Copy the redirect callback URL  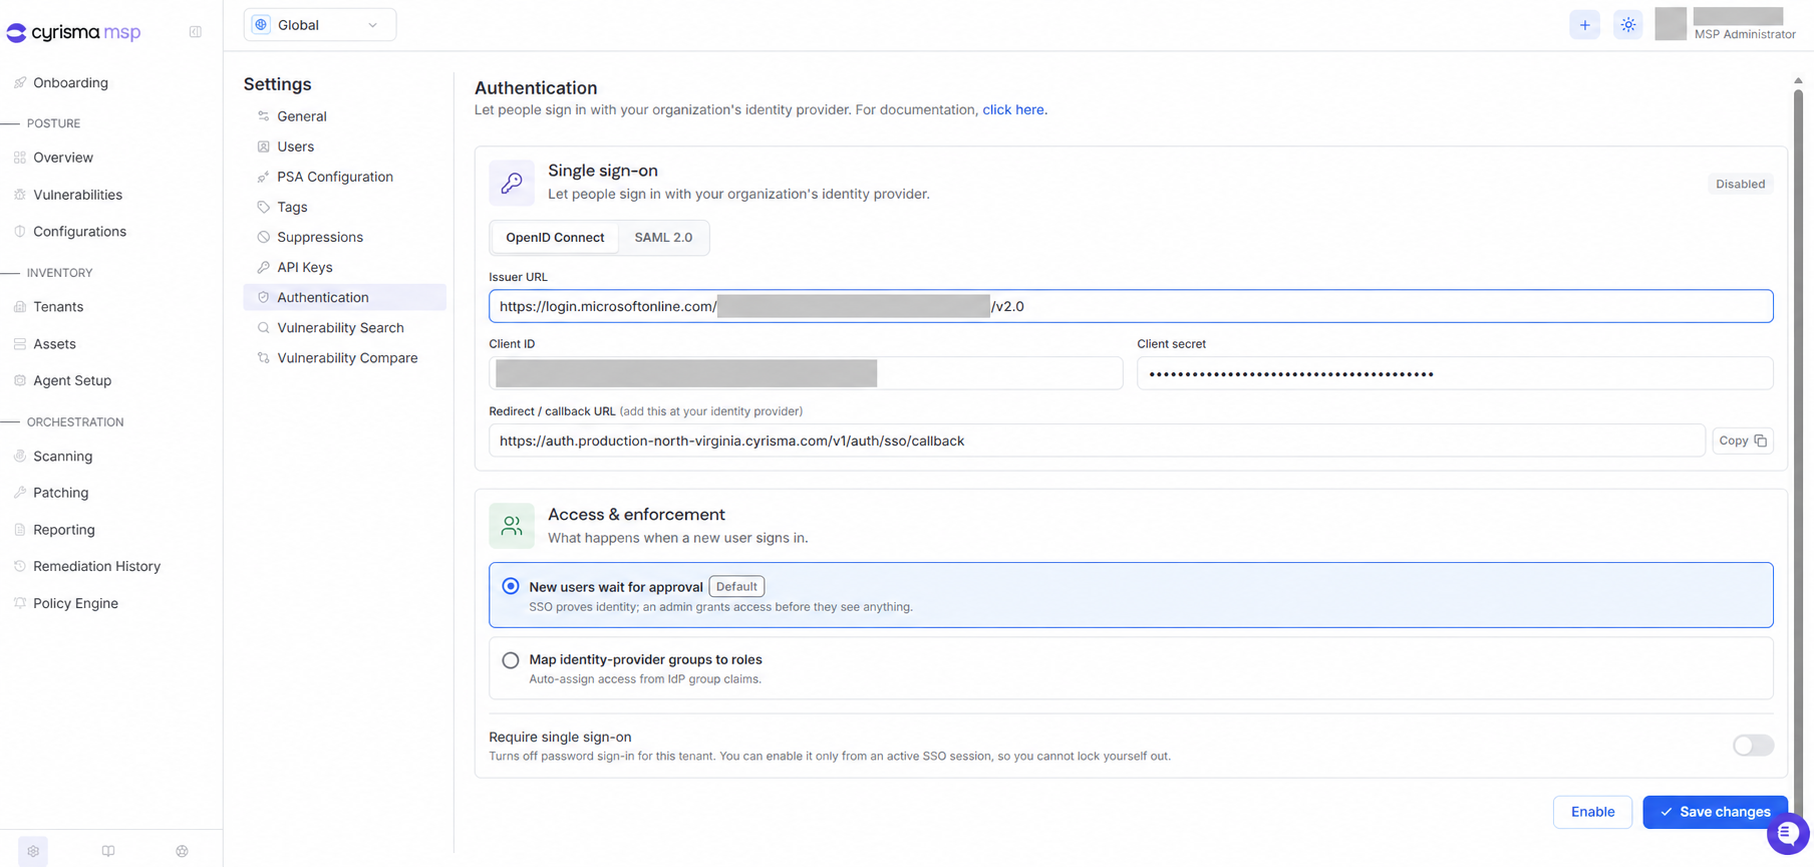pyautogui.click(x=1743, y=441)
